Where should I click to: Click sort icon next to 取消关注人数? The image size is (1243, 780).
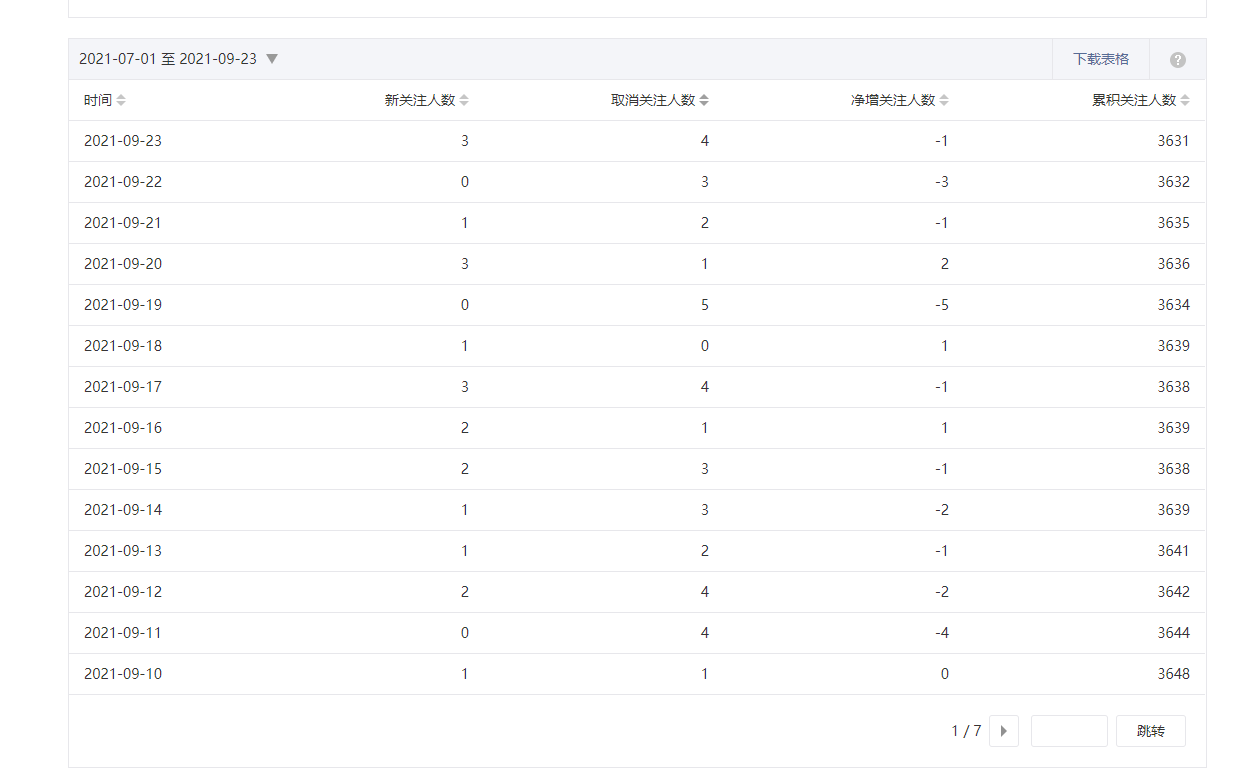click(704, 100)
